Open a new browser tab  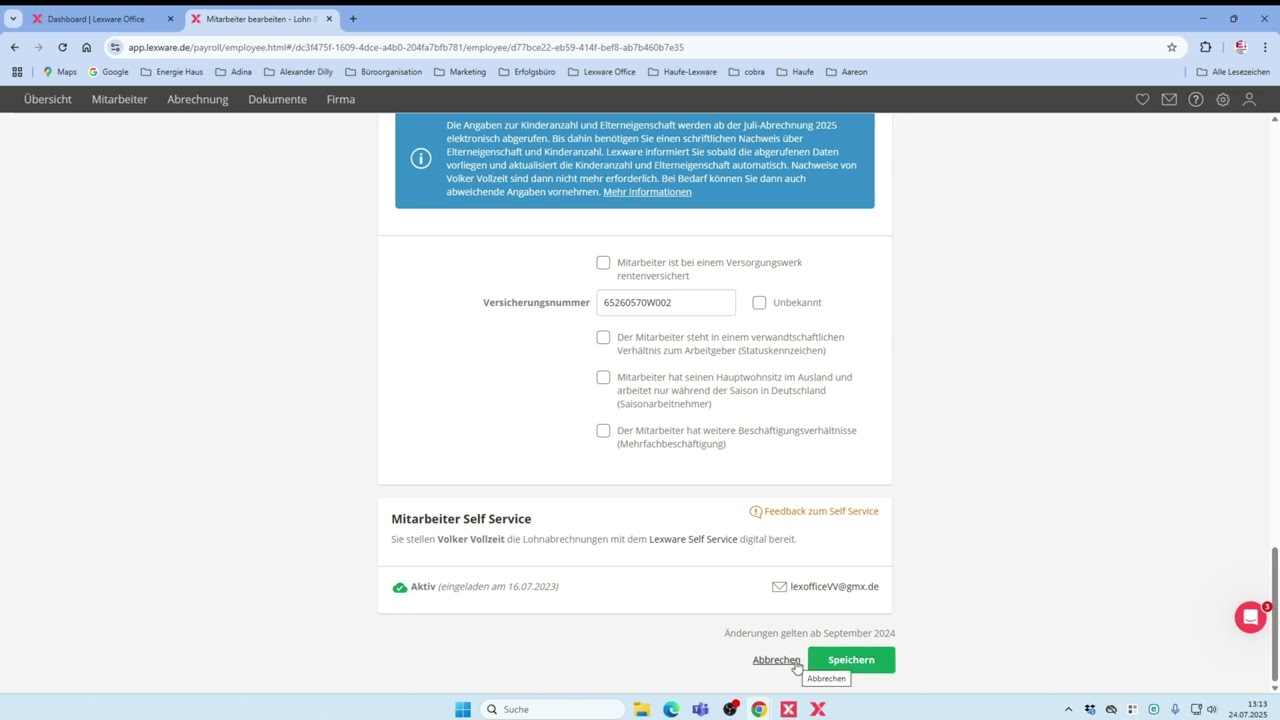[353, 19]
